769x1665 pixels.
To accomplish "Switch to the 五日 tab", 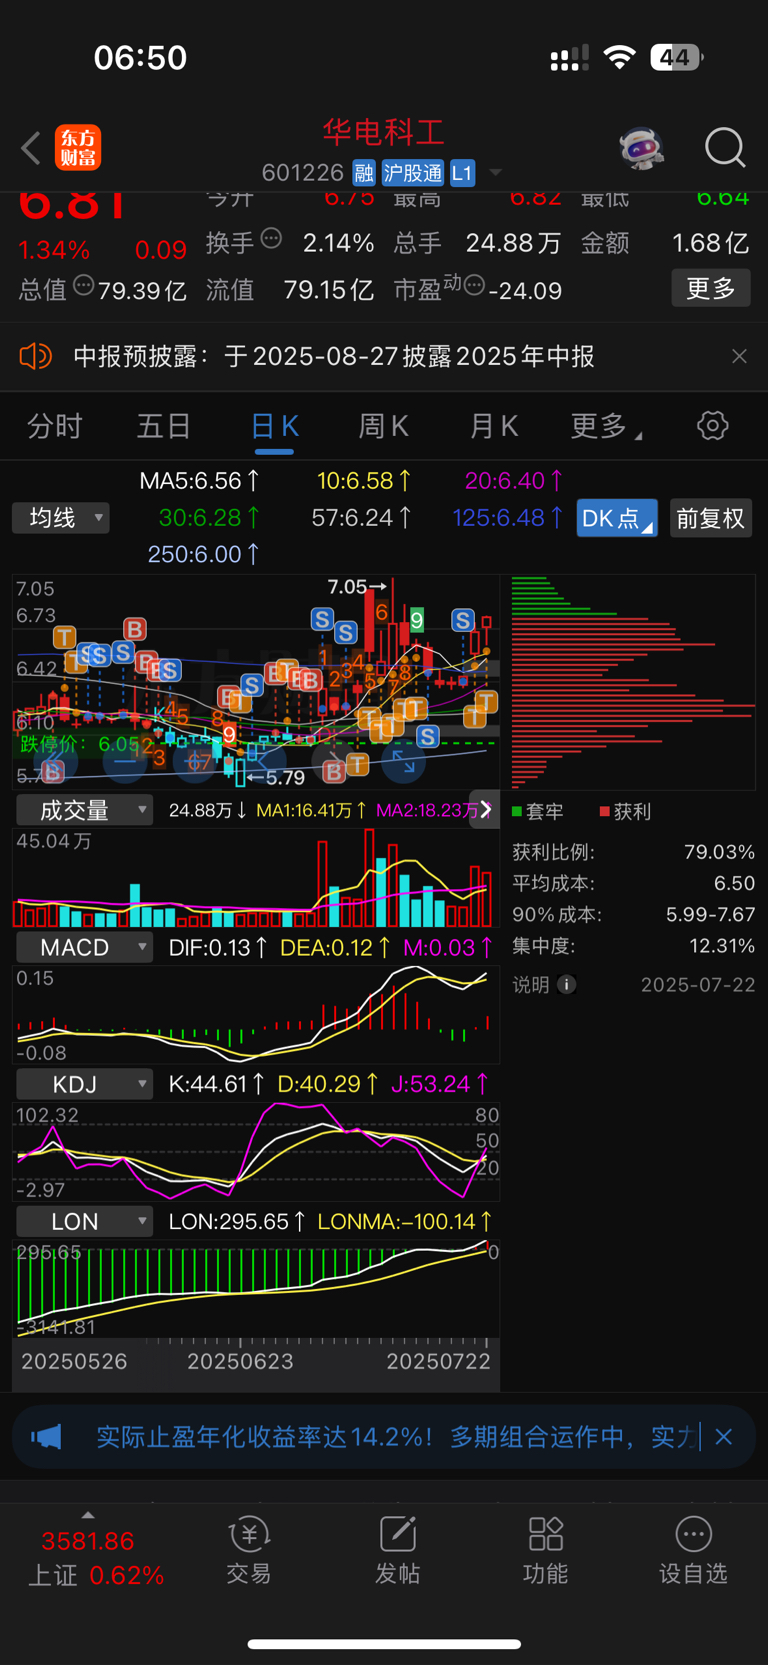I will coord(163,426).
